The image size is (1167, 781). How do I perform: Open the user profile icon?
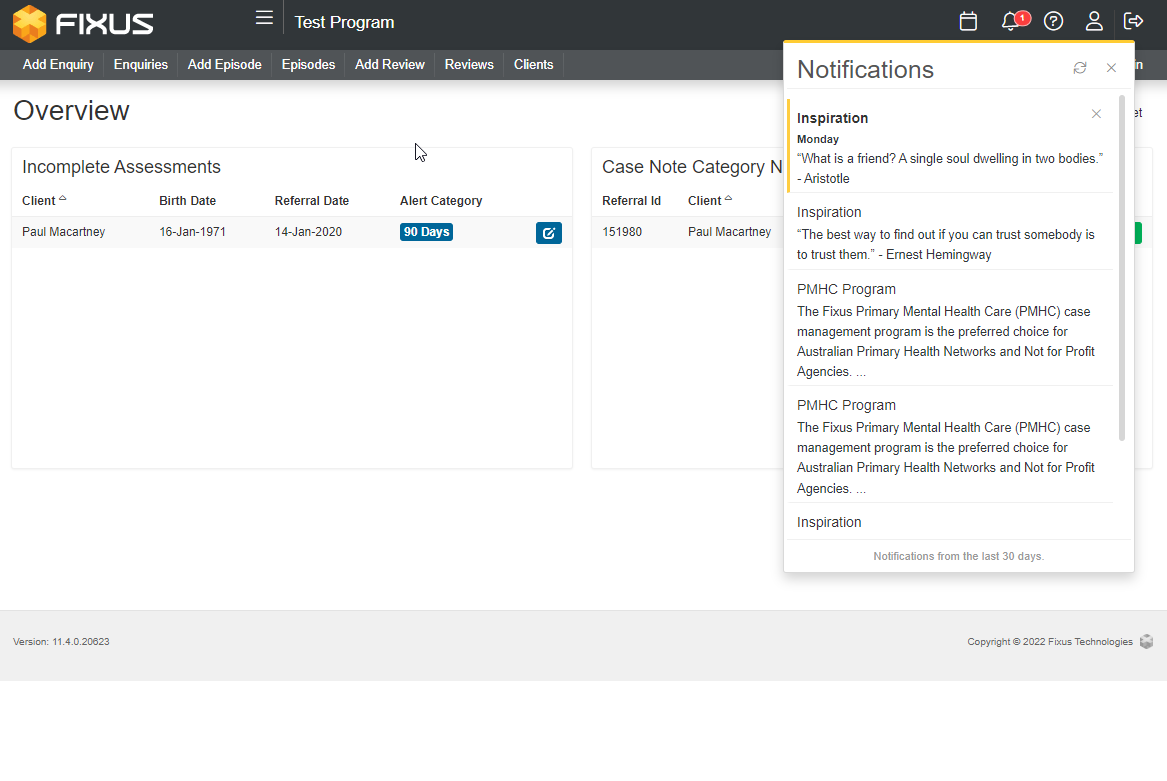tap(1094, 21)
